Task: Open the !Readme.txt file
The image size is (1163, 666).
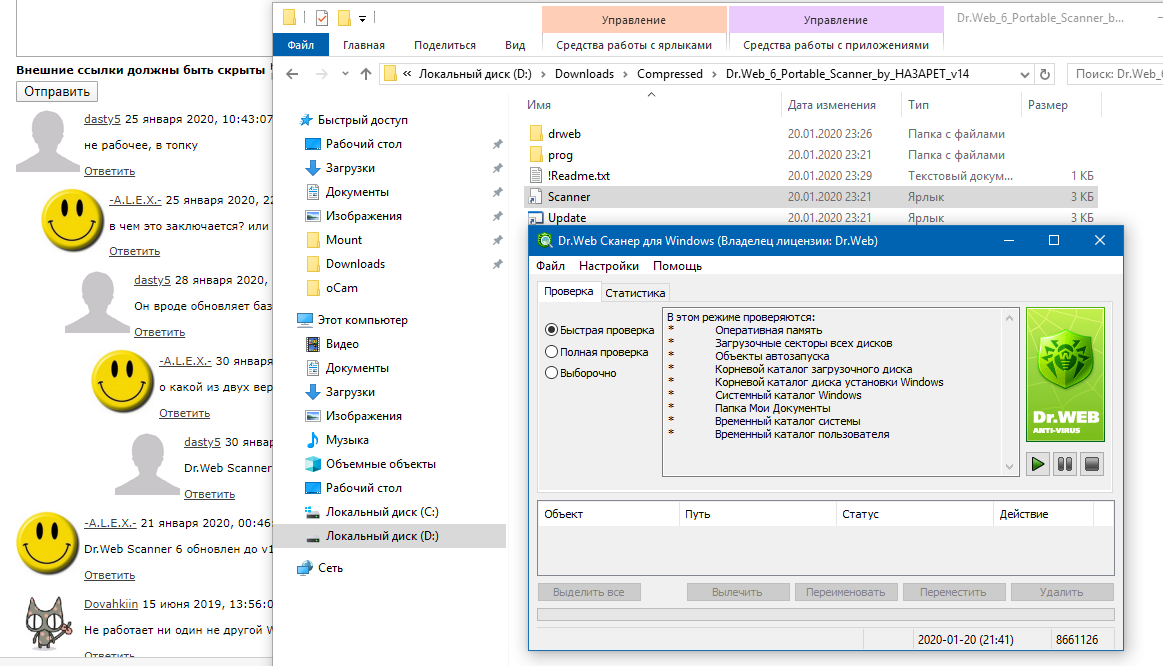Action: (x=578, y=176)
